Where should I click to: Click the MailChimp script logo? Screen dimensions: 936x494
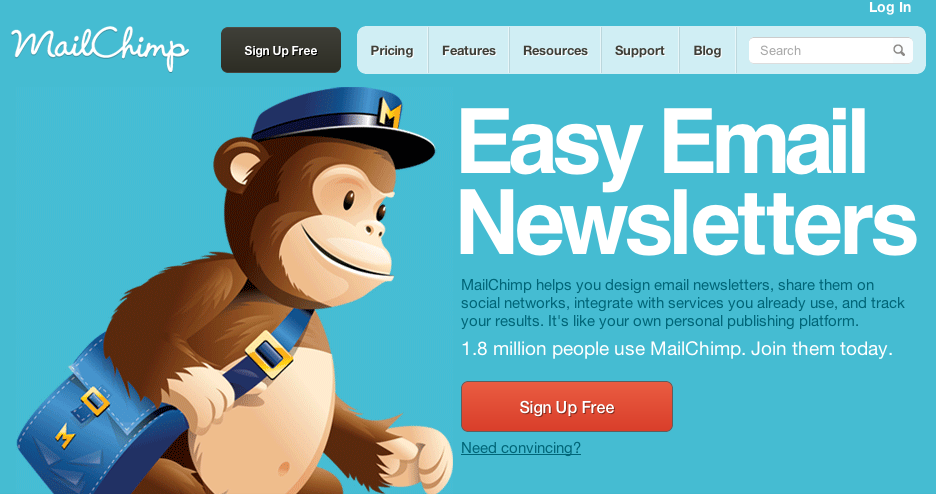100,50
